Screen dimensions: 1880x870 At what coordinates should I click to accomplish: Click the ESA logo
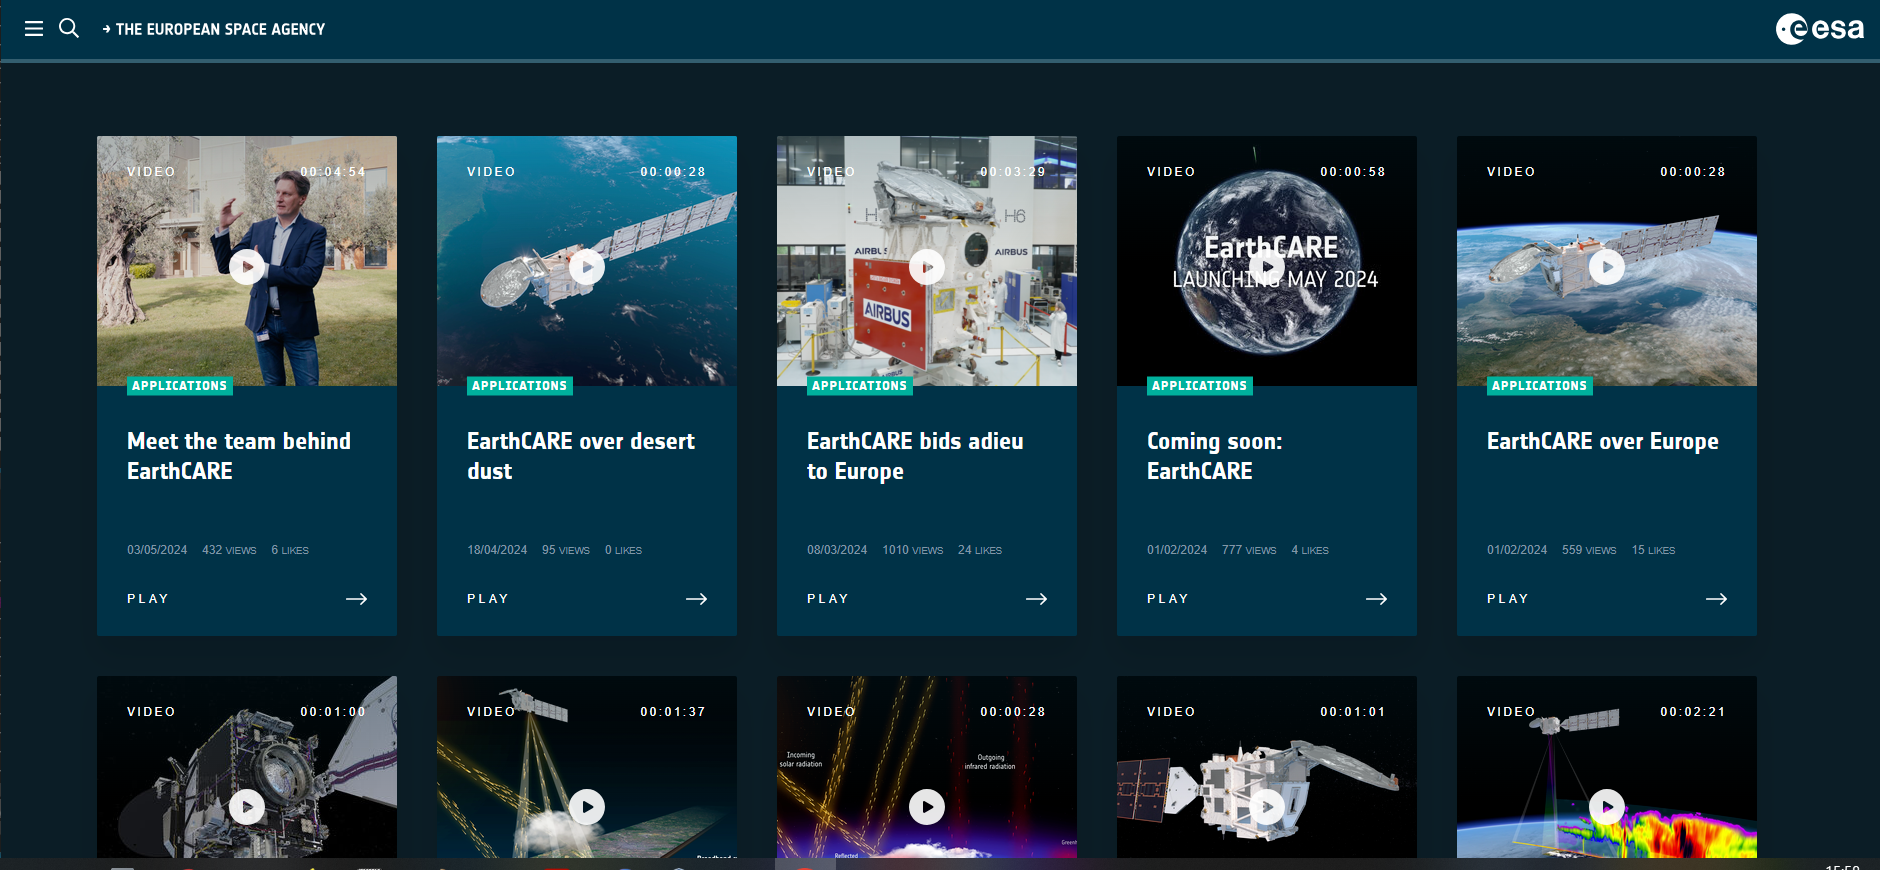[1819, 29]
